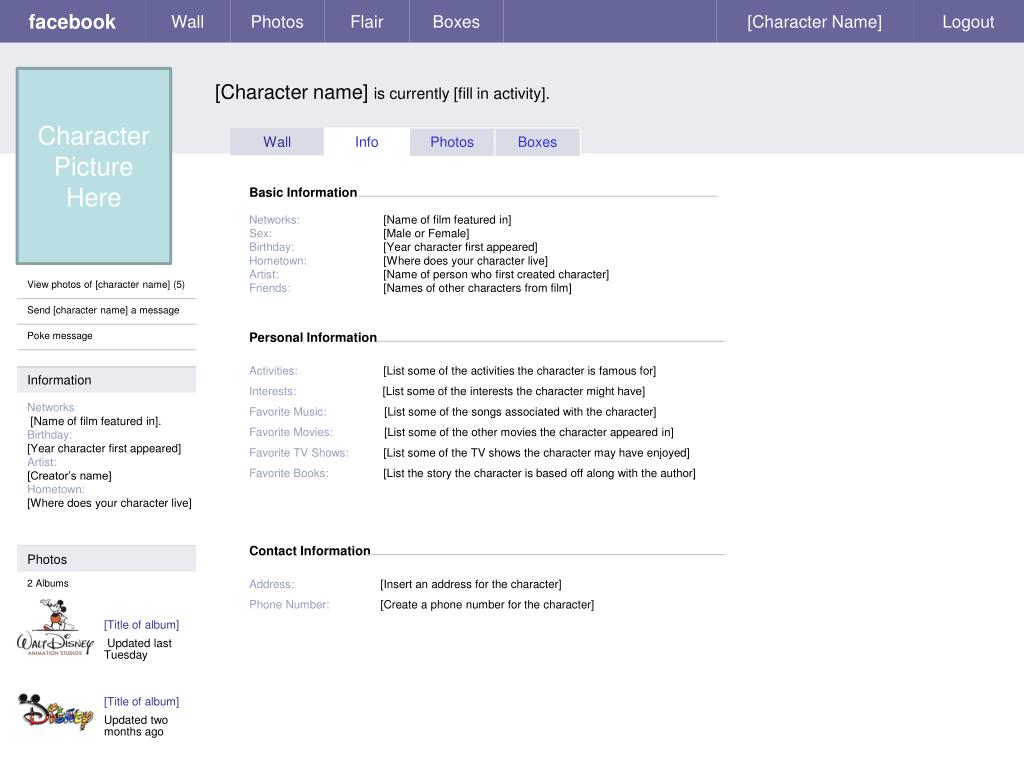This screenshot has height=768, width=1024.
Task: Click the colorful Disney logo album thumbnail
Action: pos(56,711)
